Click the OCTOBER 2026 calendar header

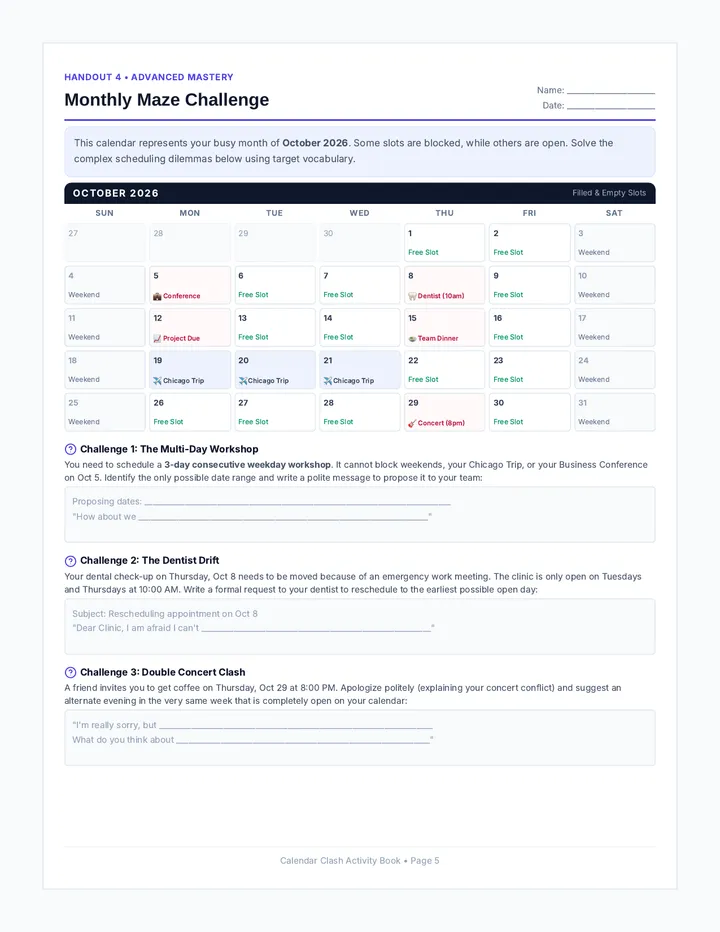point(360,193)
